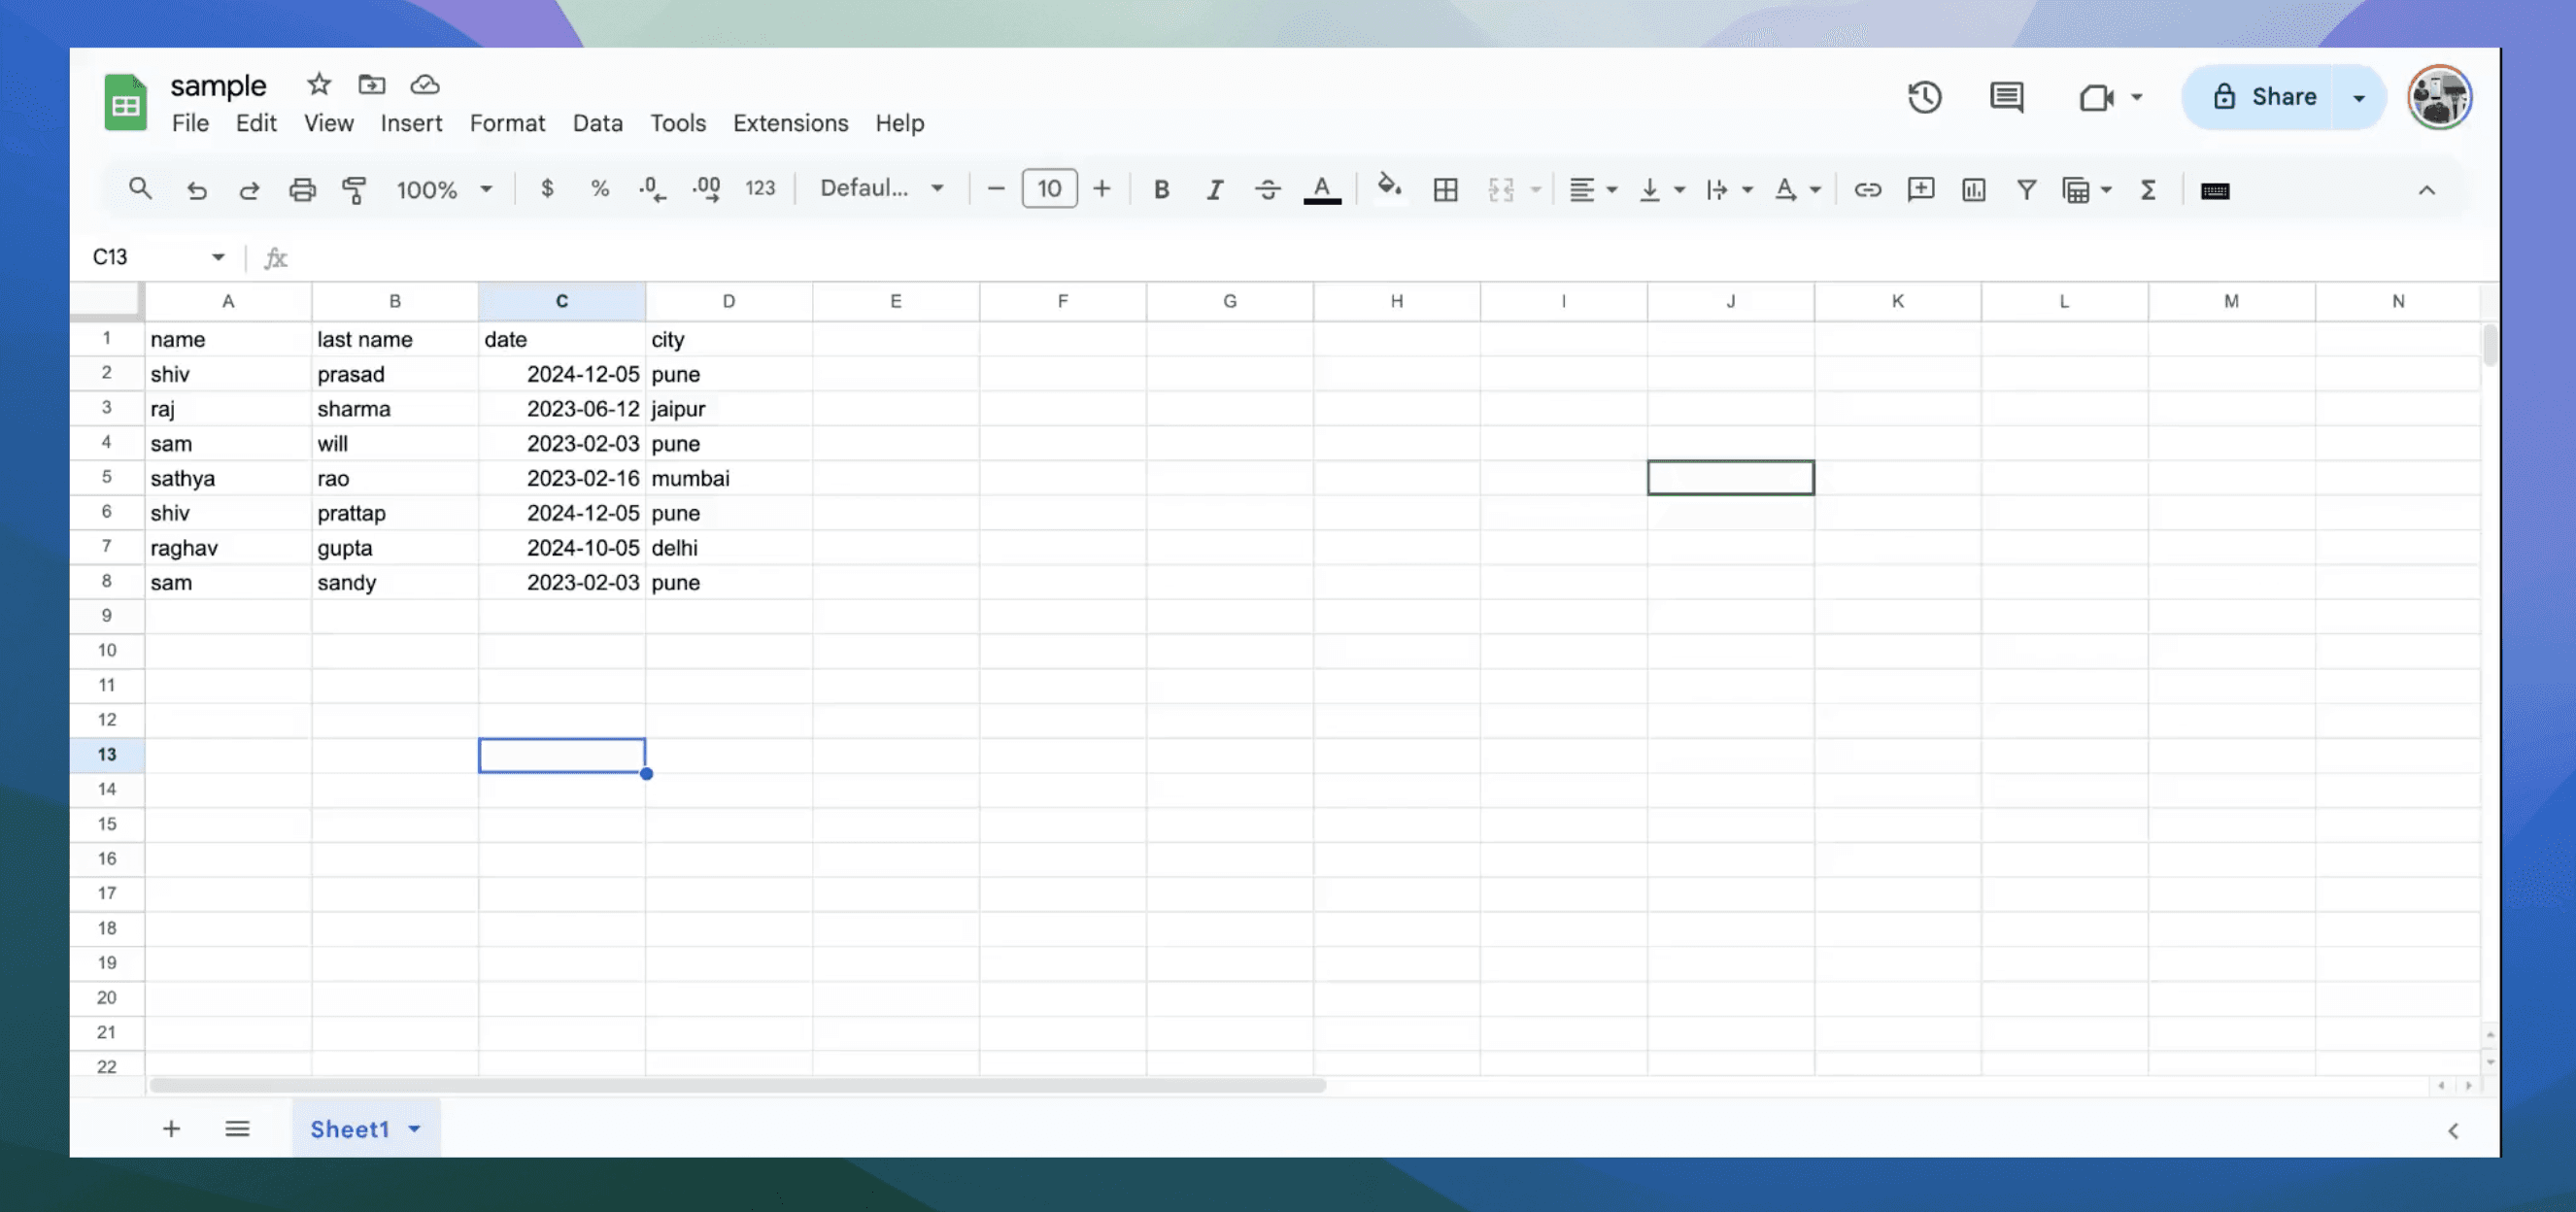Open the Sheet1 tab menu arrow
The width and height of the screenshot is (2576, 1212).
coord(414,1129)
